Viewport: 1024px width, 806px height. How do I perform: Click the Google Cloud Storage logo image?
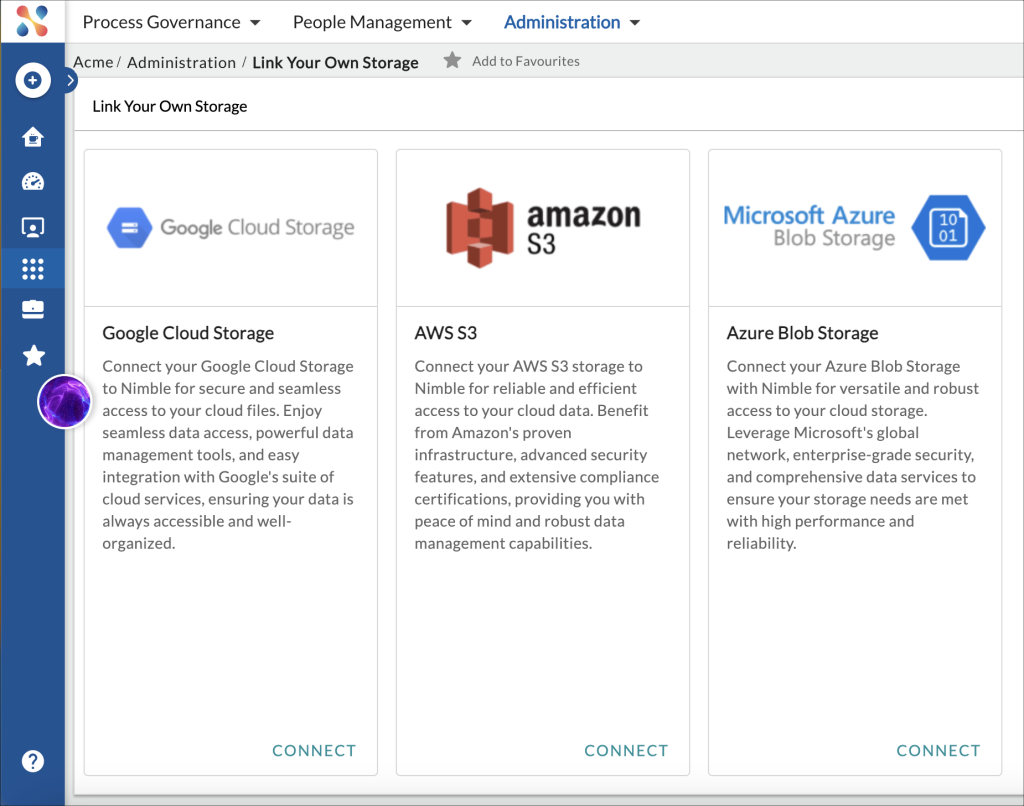click(x=231, y=227)
